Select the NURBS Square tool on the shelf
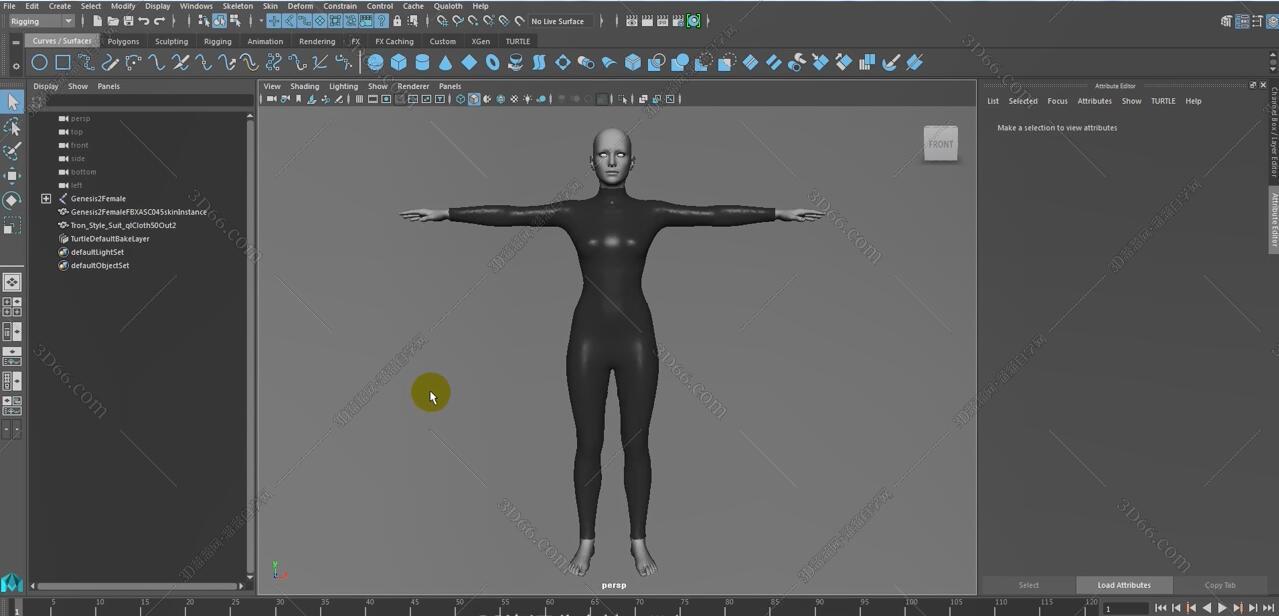 pos(62,62)
